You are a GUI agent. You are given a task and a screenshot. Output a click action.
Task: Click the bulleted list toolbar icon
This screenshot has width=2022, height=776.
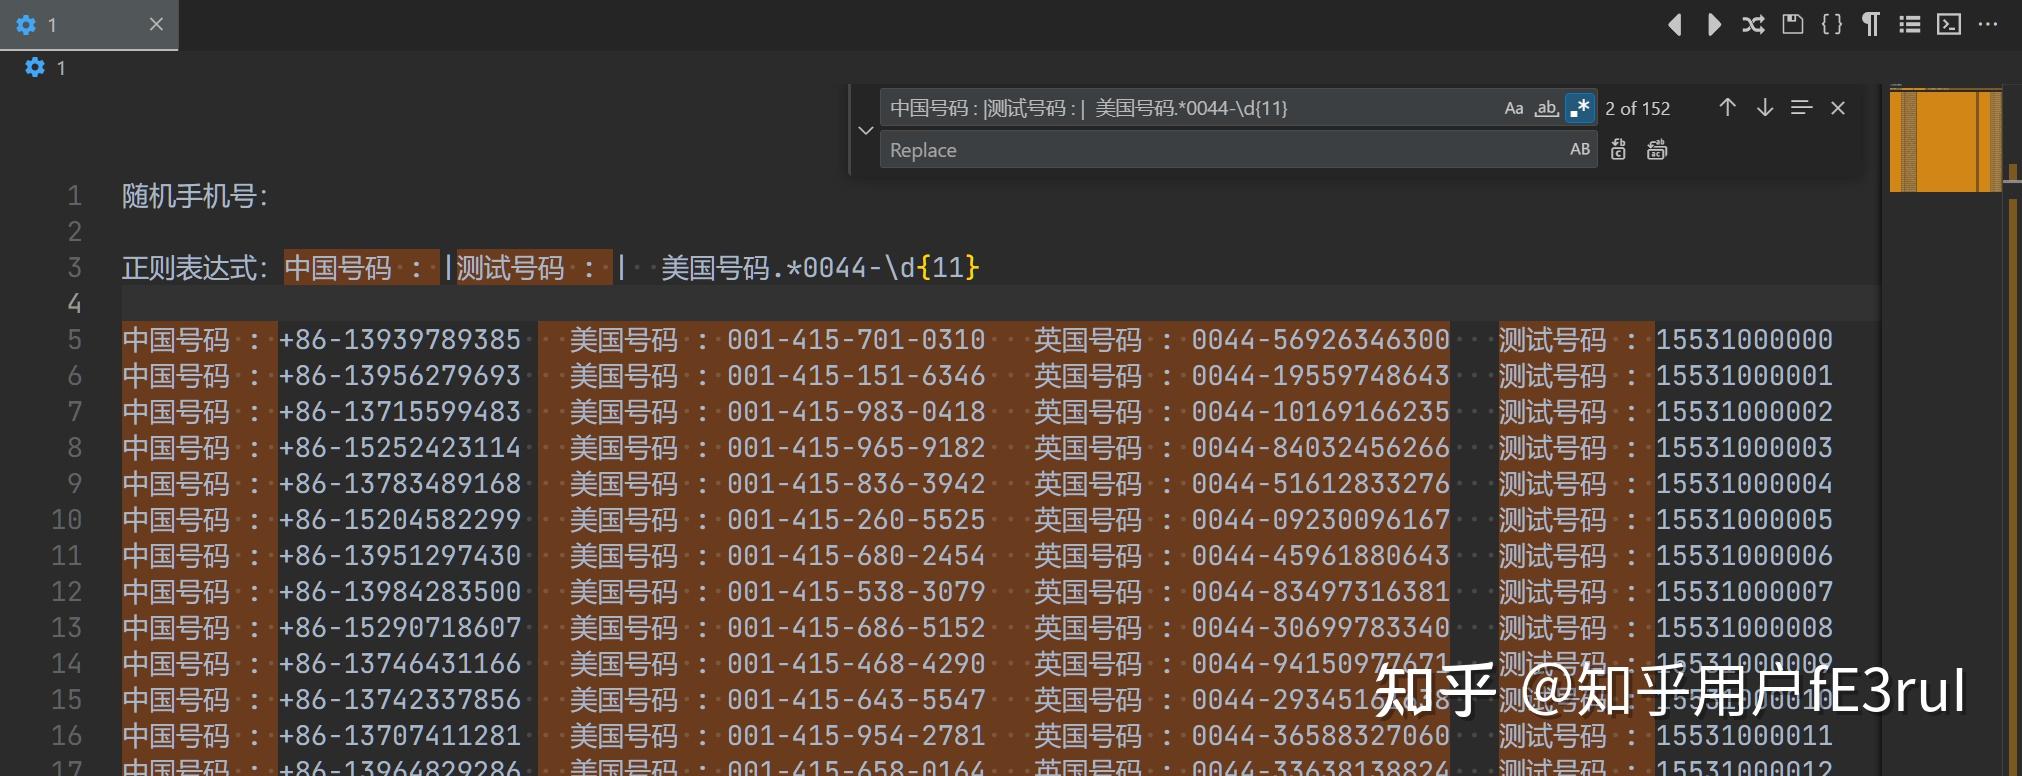[x=1910, y=24]
